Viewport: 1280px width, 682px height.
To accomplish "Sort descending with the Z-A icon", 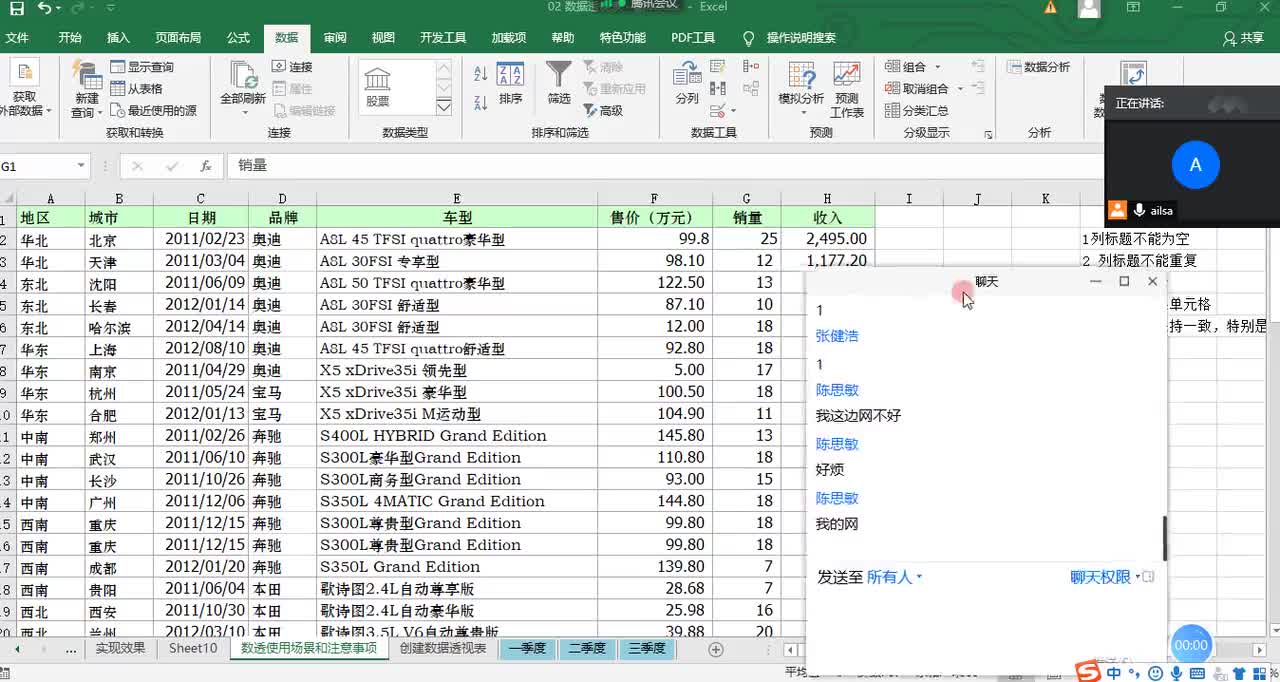I will [480, 101].
